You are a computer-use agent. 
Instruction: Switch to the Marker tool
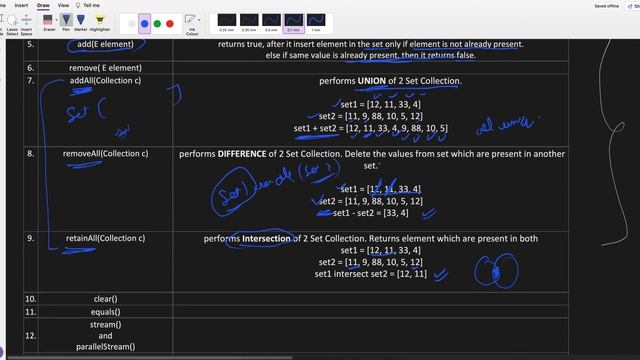[81, 22]
